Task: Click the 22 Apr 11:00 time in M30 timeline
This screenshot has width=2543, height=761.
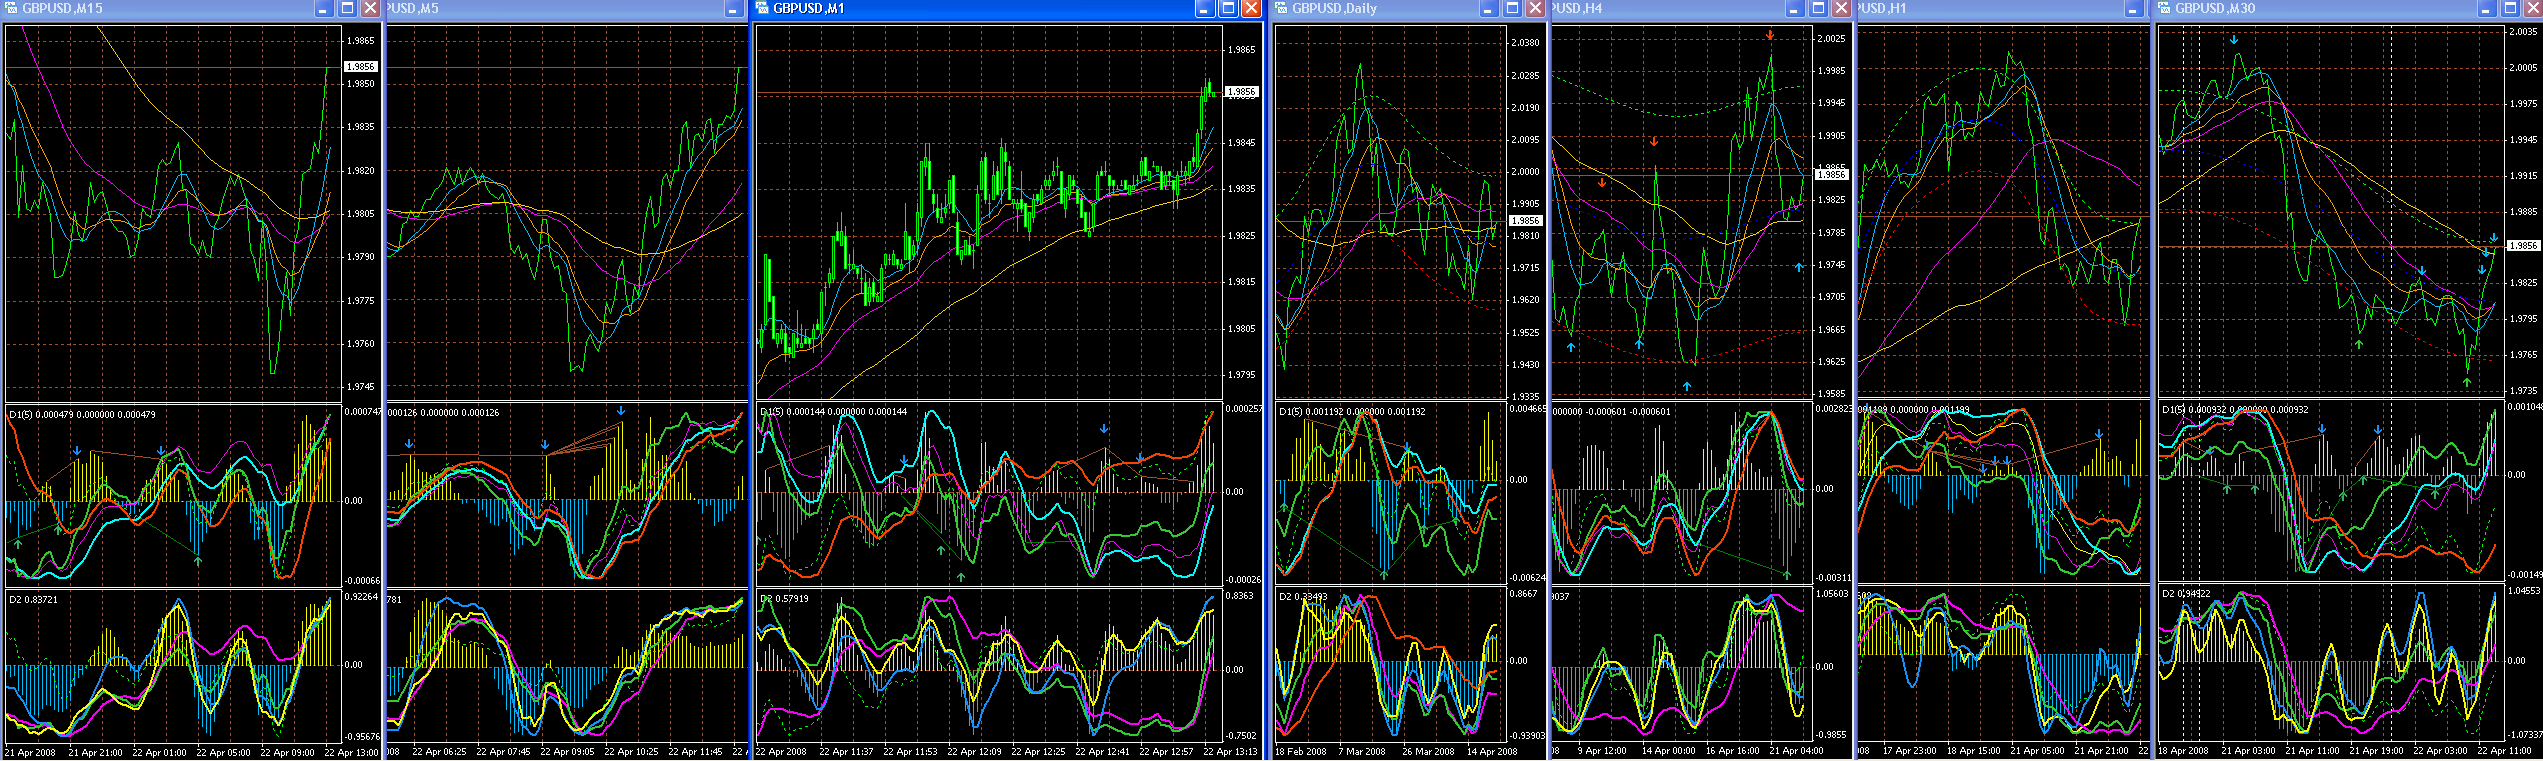Action: (x=2504, y=751)
